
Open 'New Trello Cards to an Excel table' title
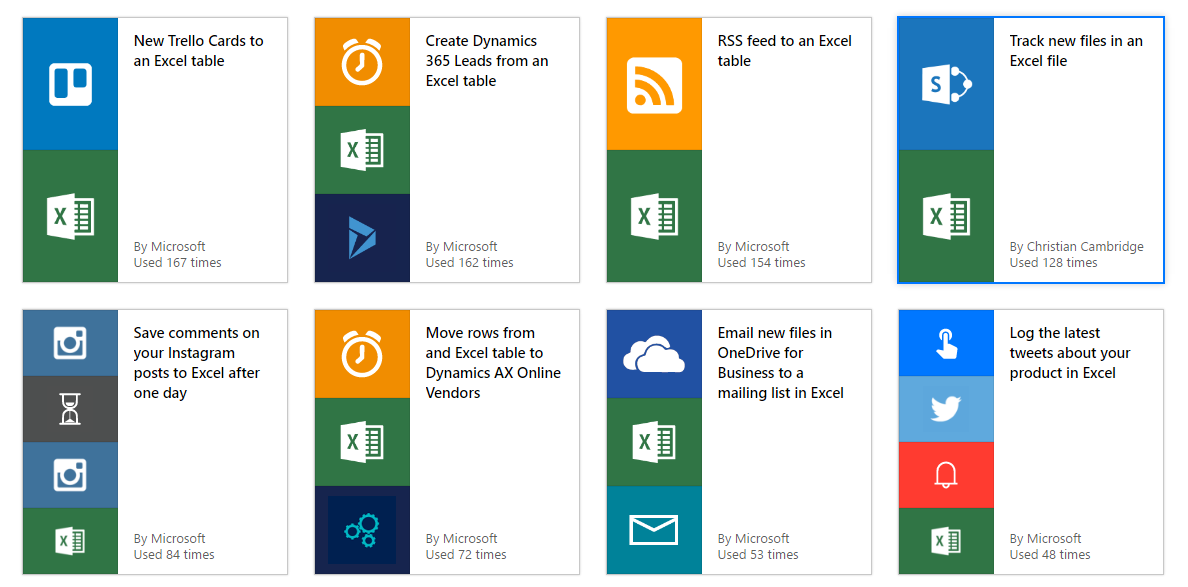point(199,51)
